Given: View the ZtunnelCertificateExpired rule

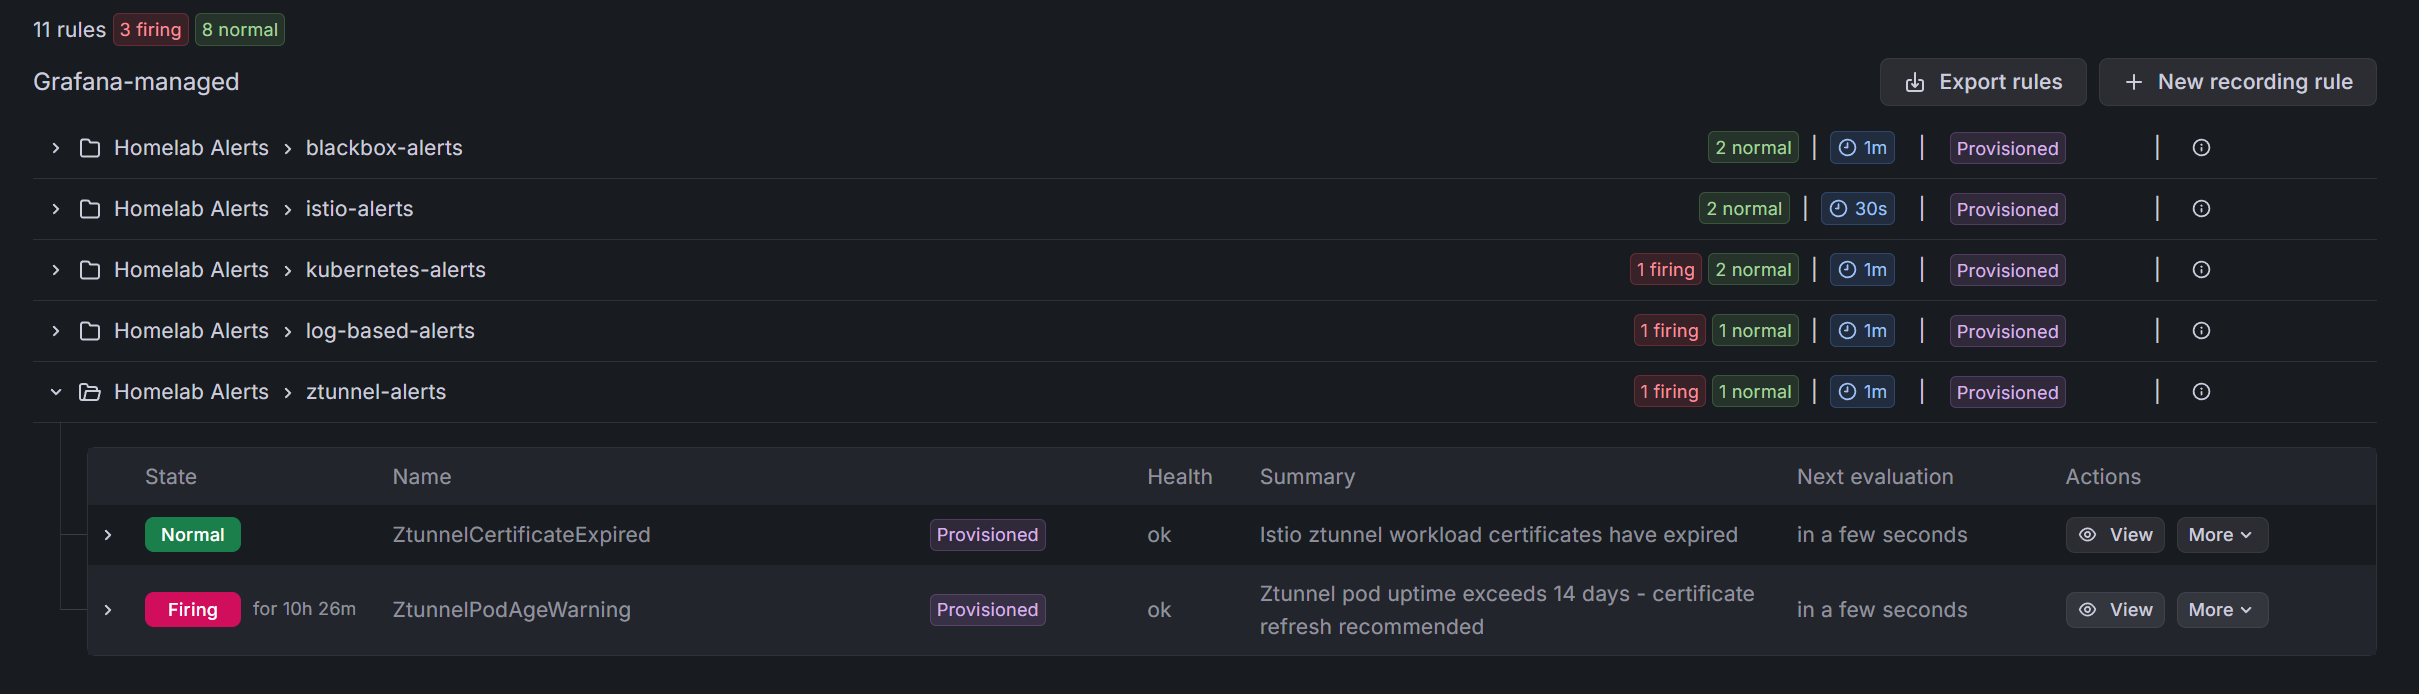Looking at the screenshot, I should [2115, 535].
